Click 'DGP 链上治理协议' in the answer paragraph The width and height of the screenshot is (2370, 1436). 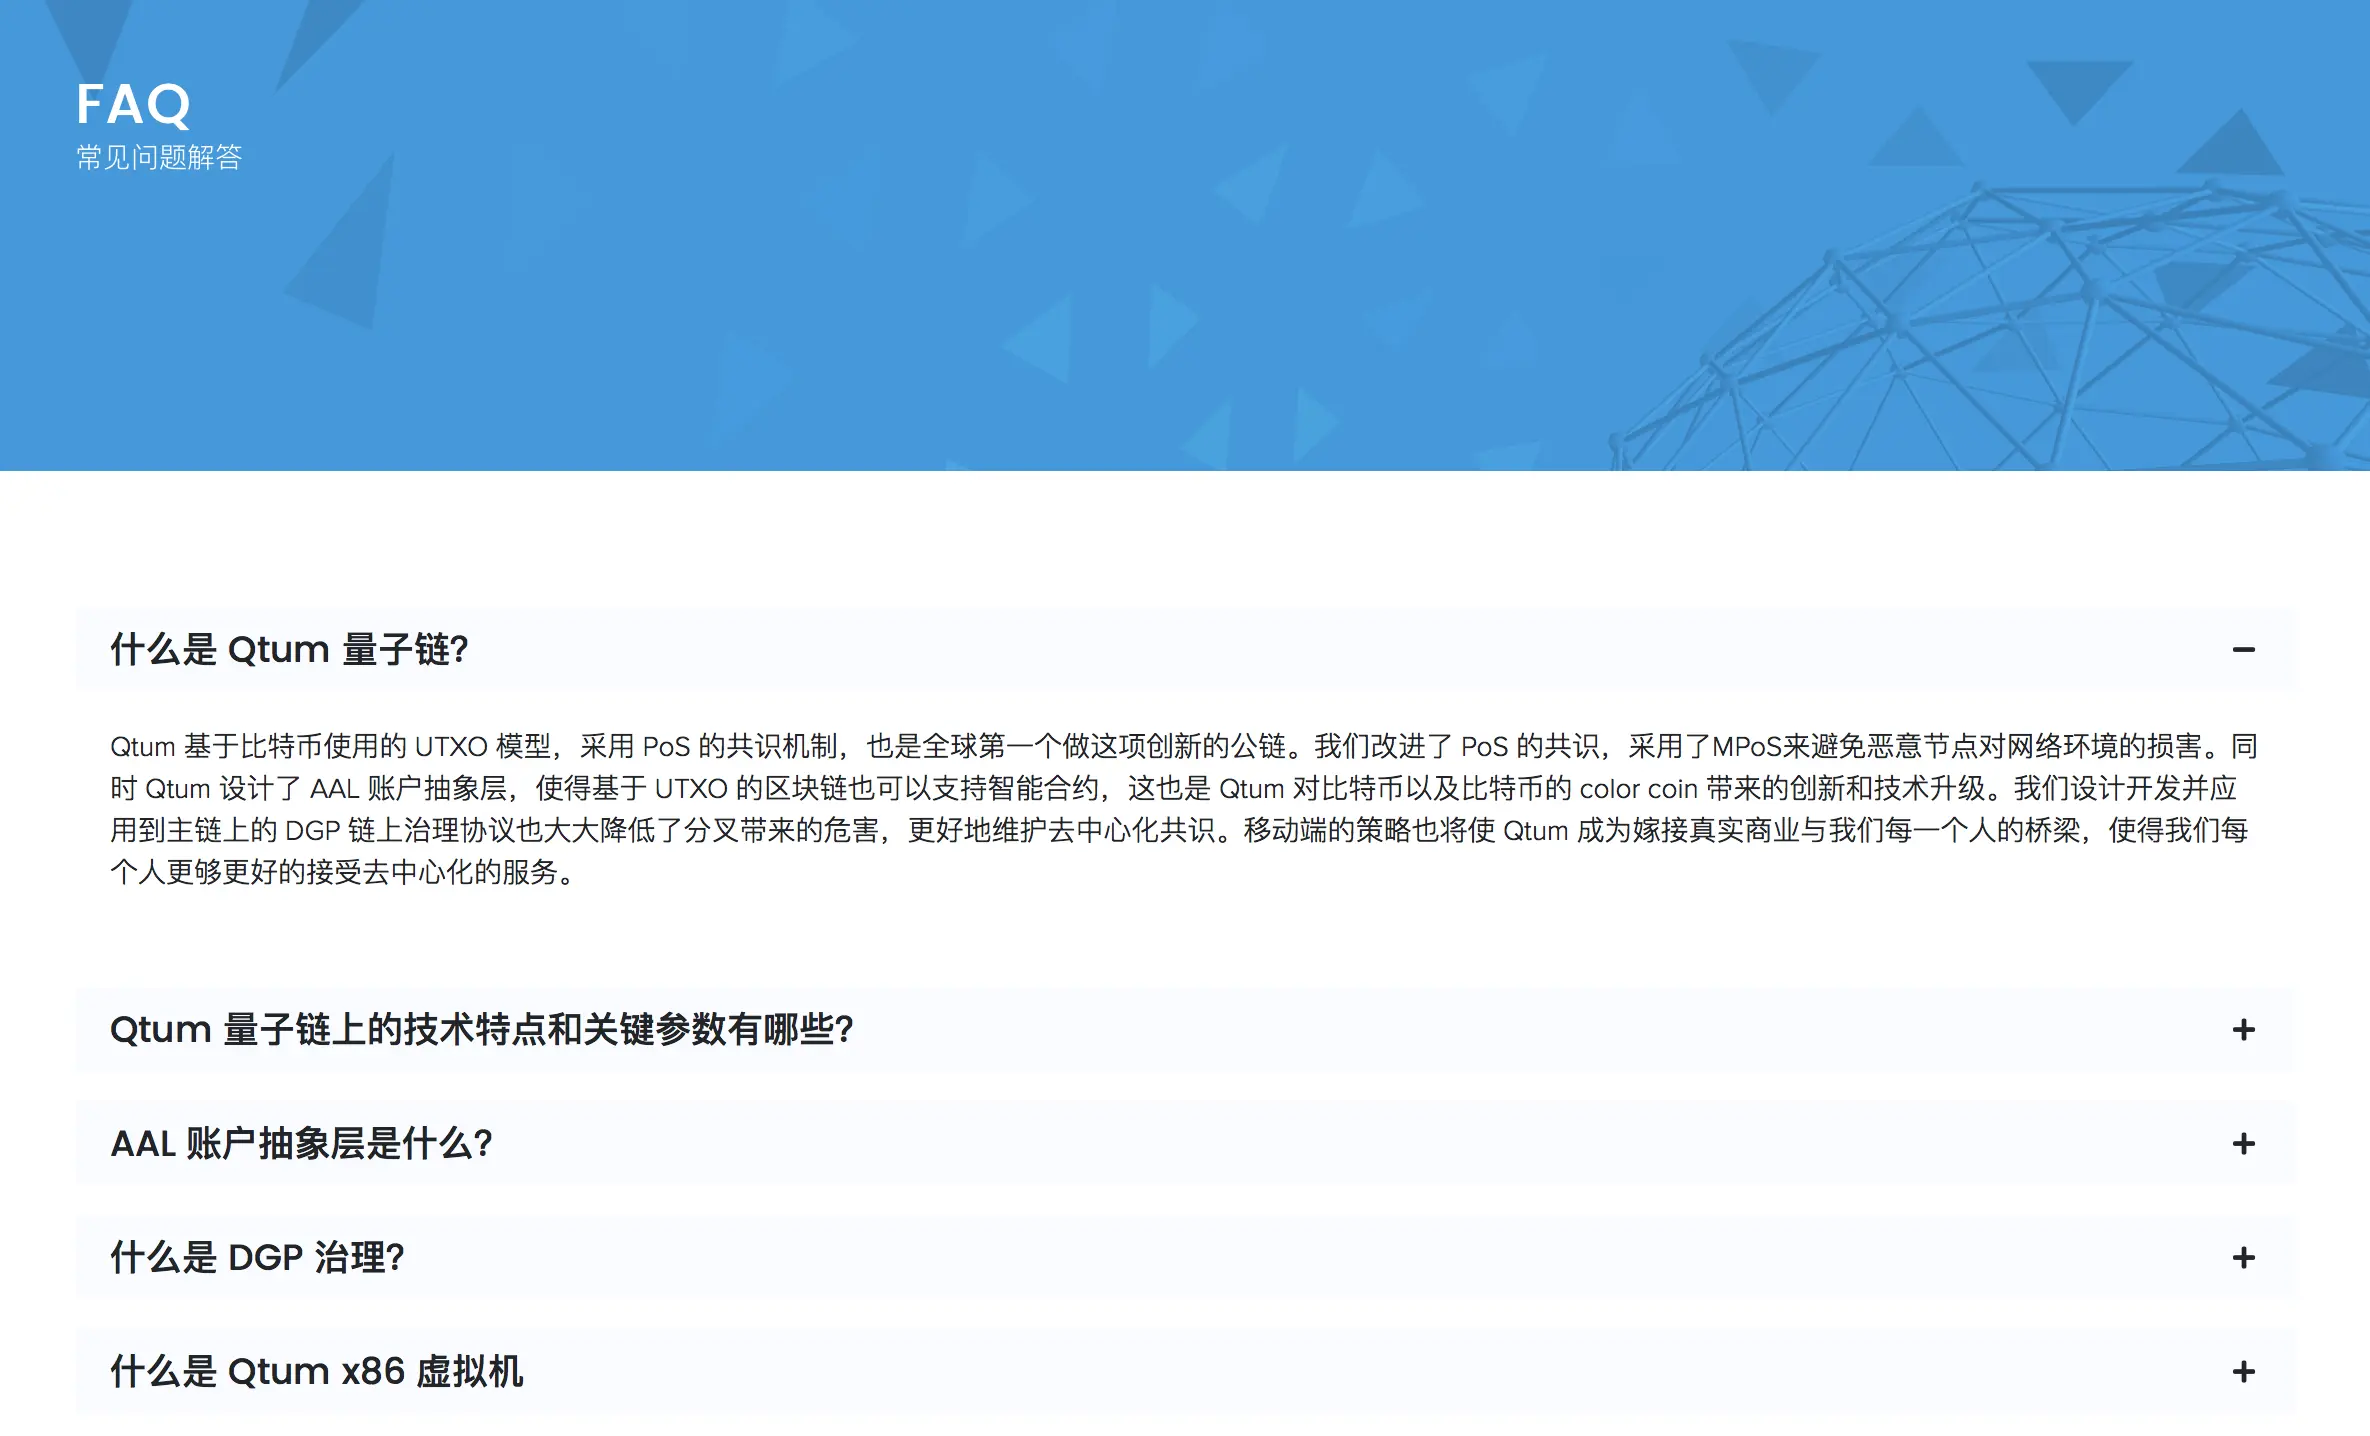[x=400, y=831]
